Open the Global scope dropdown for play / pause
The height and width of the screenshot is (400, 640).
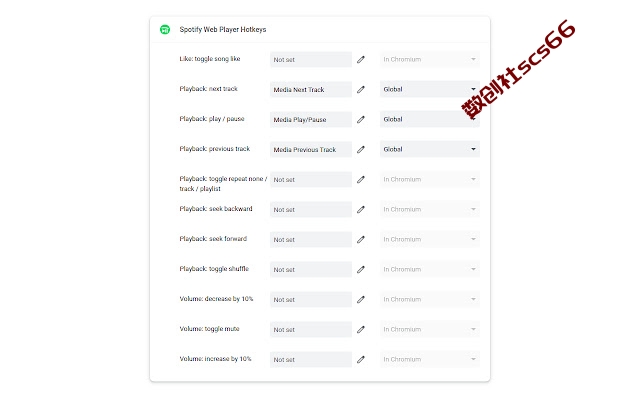click(430, 120)
